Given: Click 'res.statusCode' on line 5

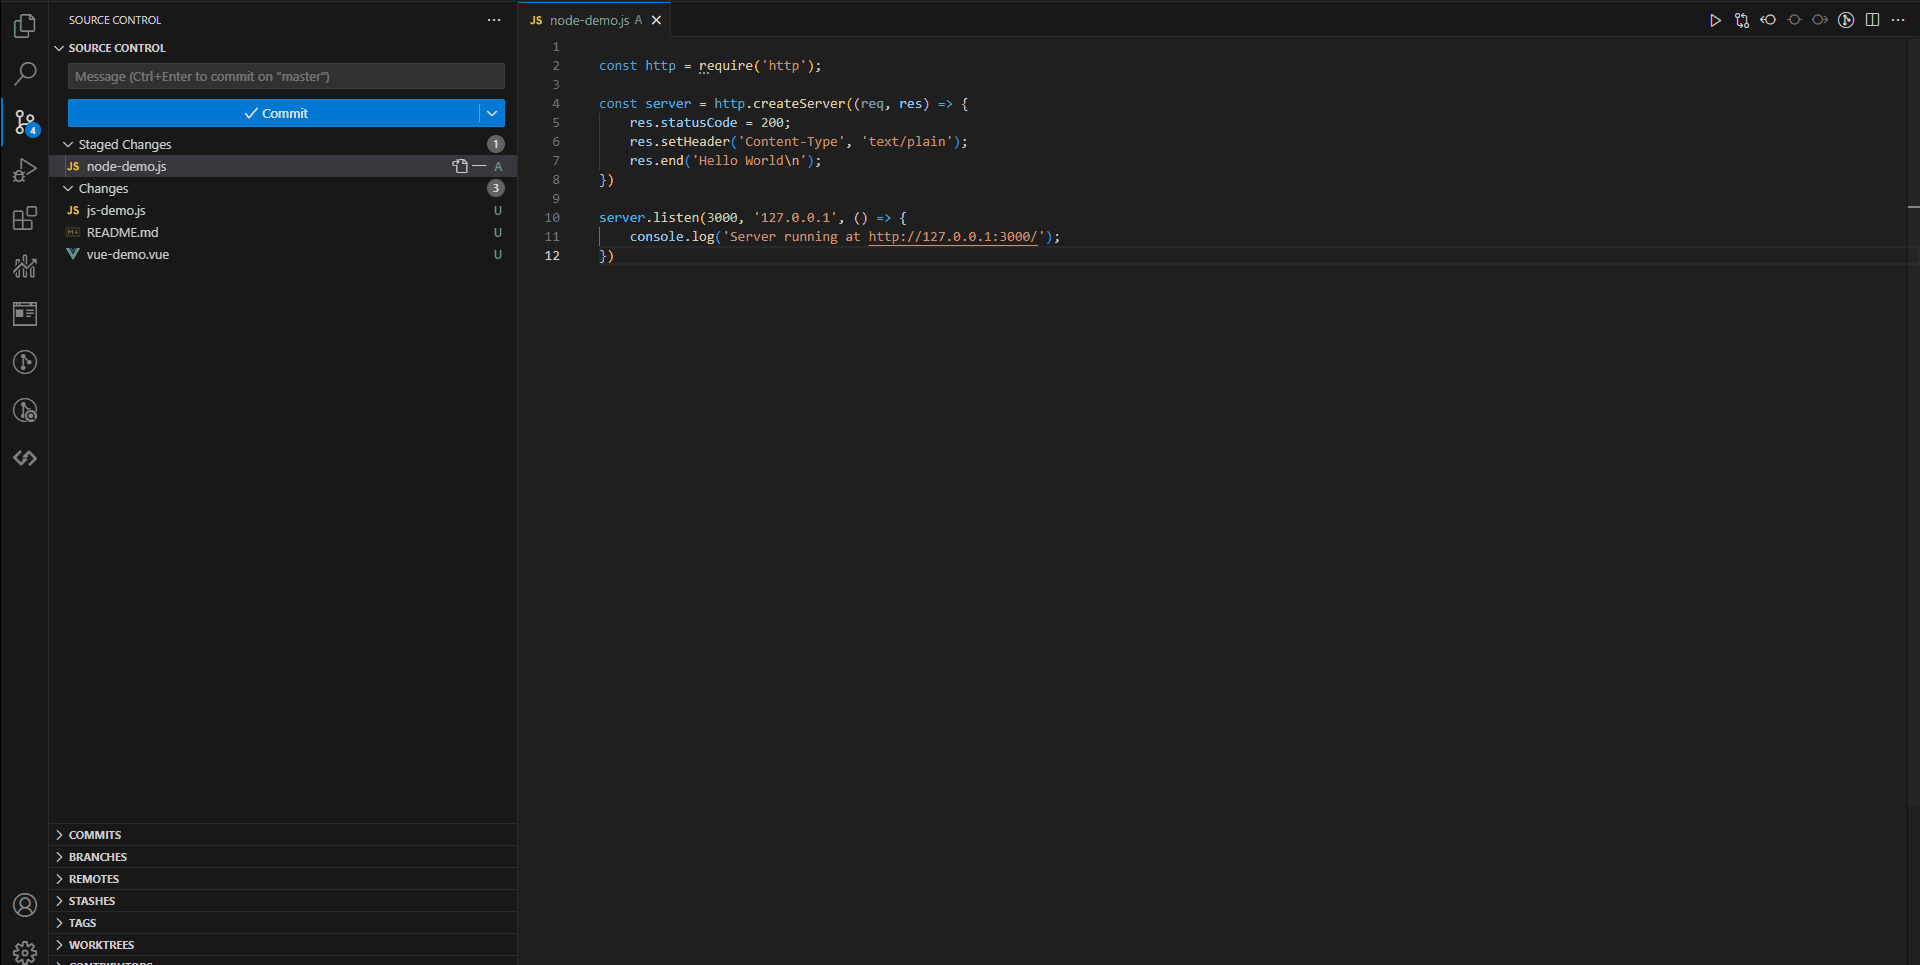Looking at the screenshot, I should [683, 123].
